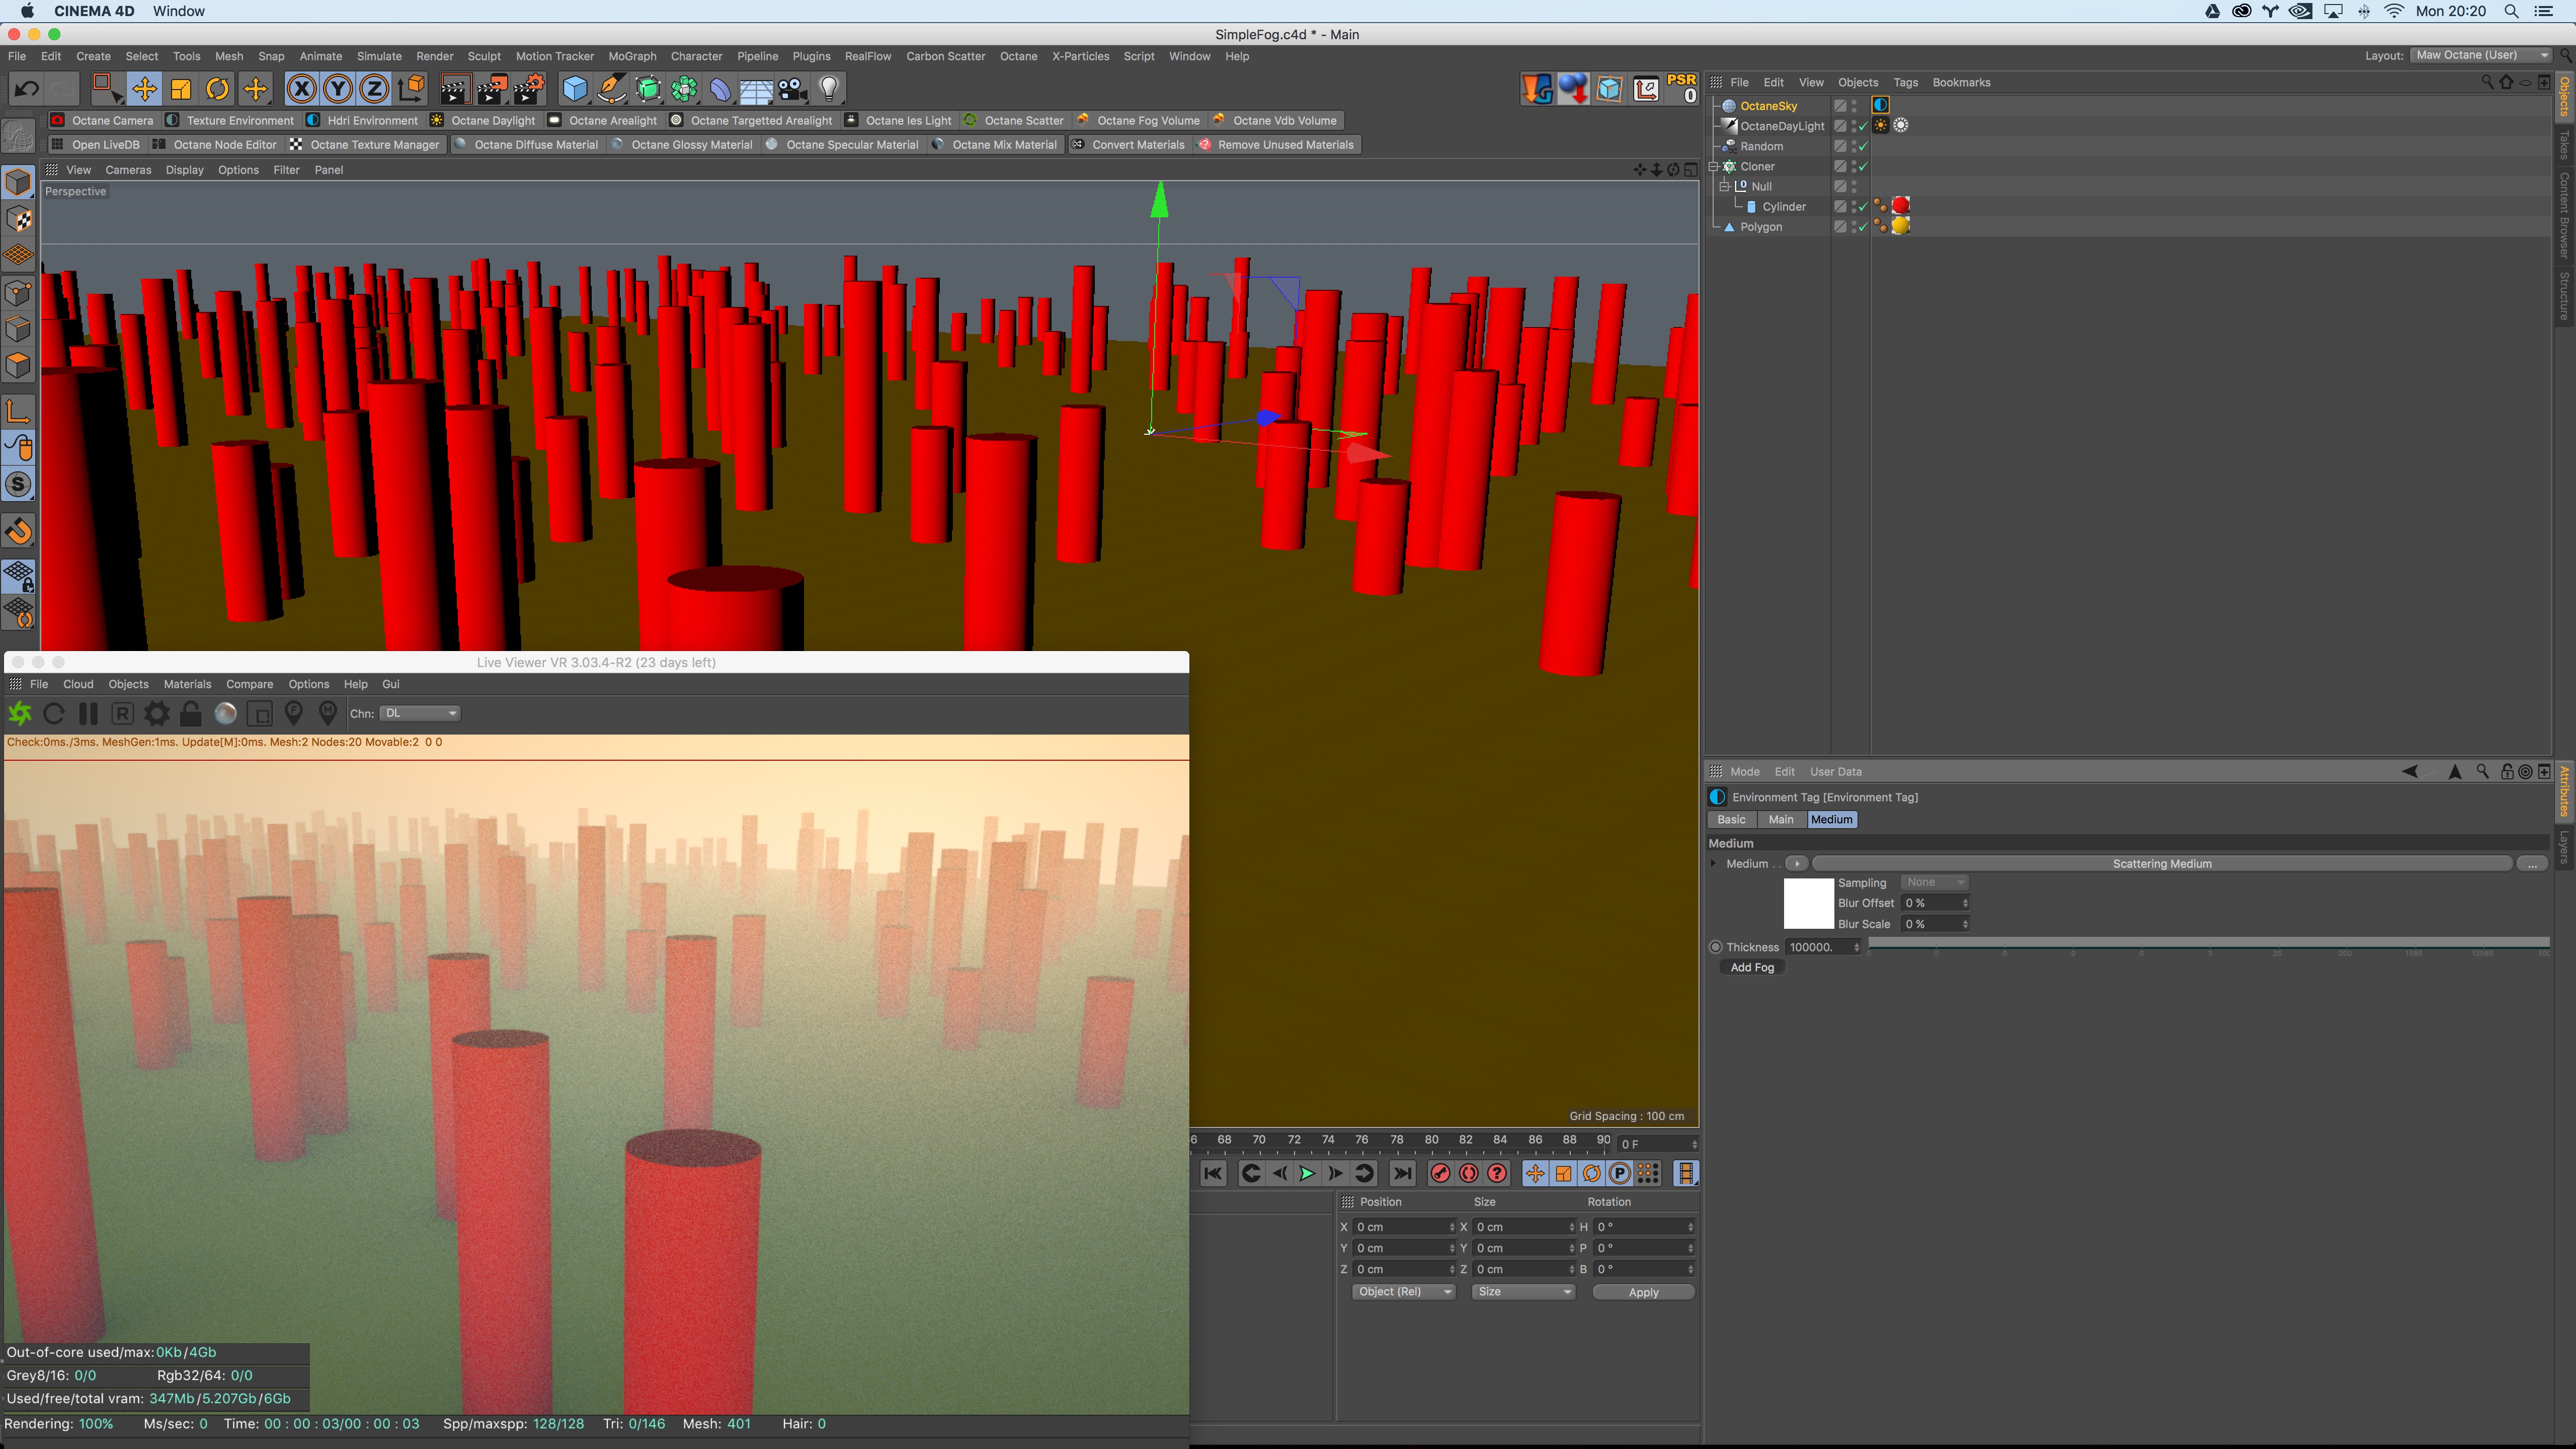Toggle the Random effector enable checkmark
The width and height of the screenshot is (2576, 1449).
(1863, 146)
